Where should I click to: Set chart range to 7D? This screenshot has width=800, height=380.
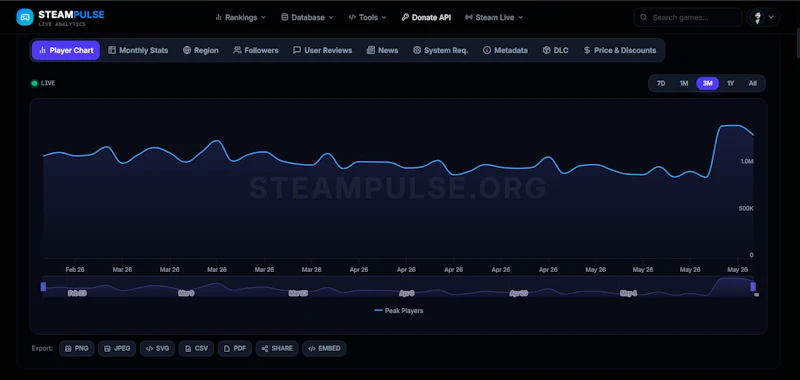[x=661, y=83]
